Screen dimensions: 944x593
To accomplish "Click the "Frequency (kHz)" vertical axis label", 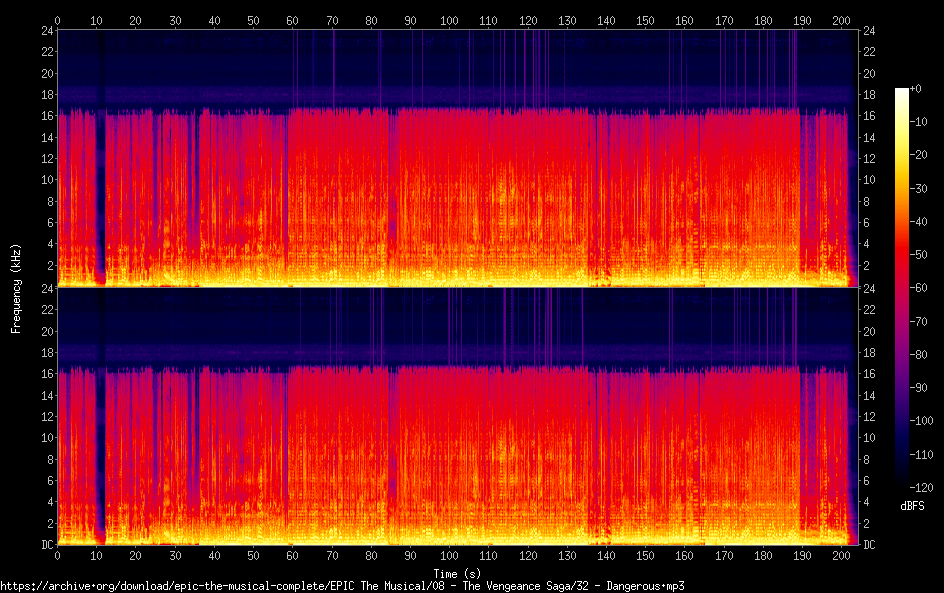I will (16, 287).
